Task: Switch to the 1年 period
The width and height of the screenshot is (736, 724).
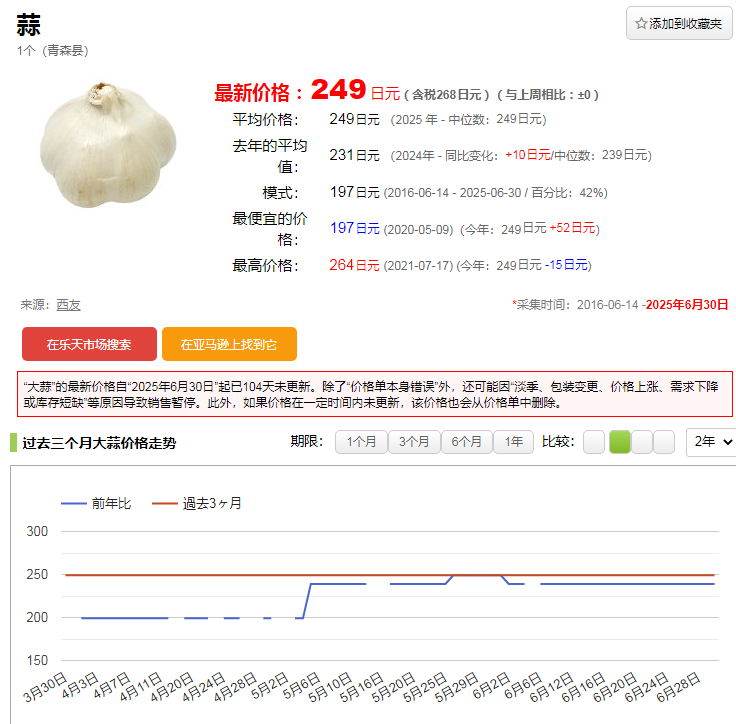Action: [x=513, y=442]
